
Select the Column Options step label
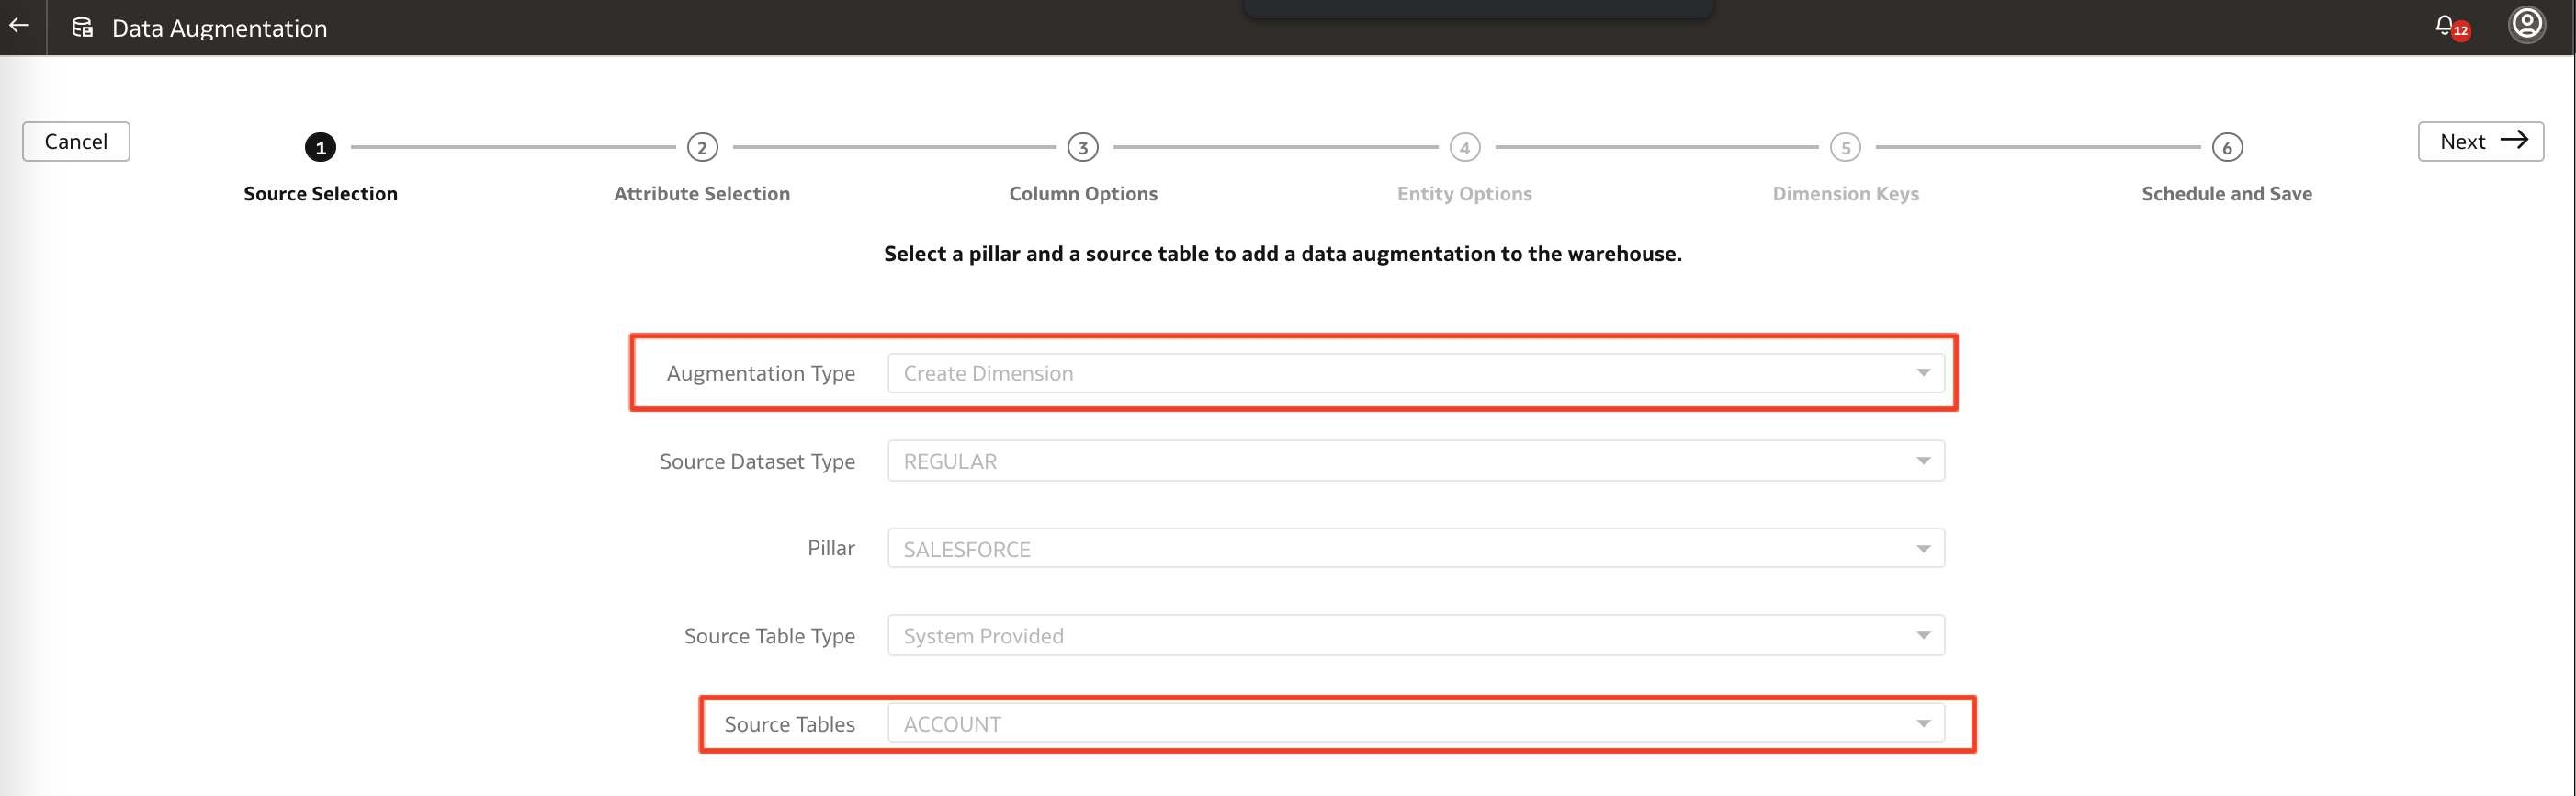point(1083,194)
